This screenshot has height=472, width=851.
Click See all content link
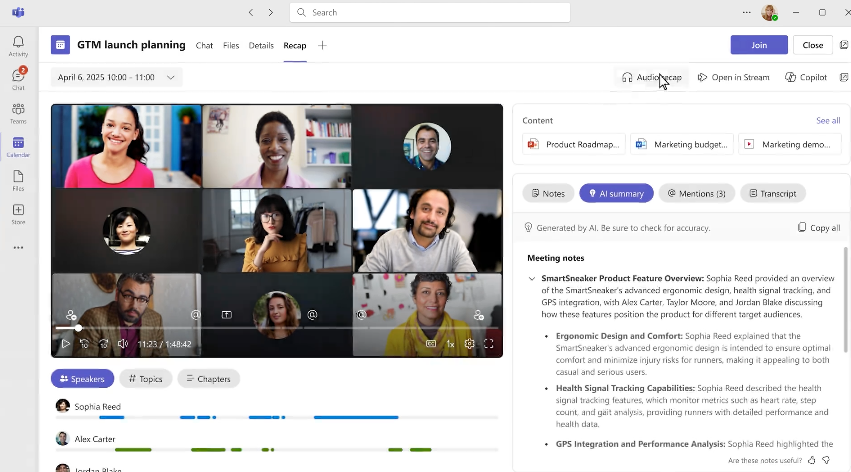coord(827,120)
